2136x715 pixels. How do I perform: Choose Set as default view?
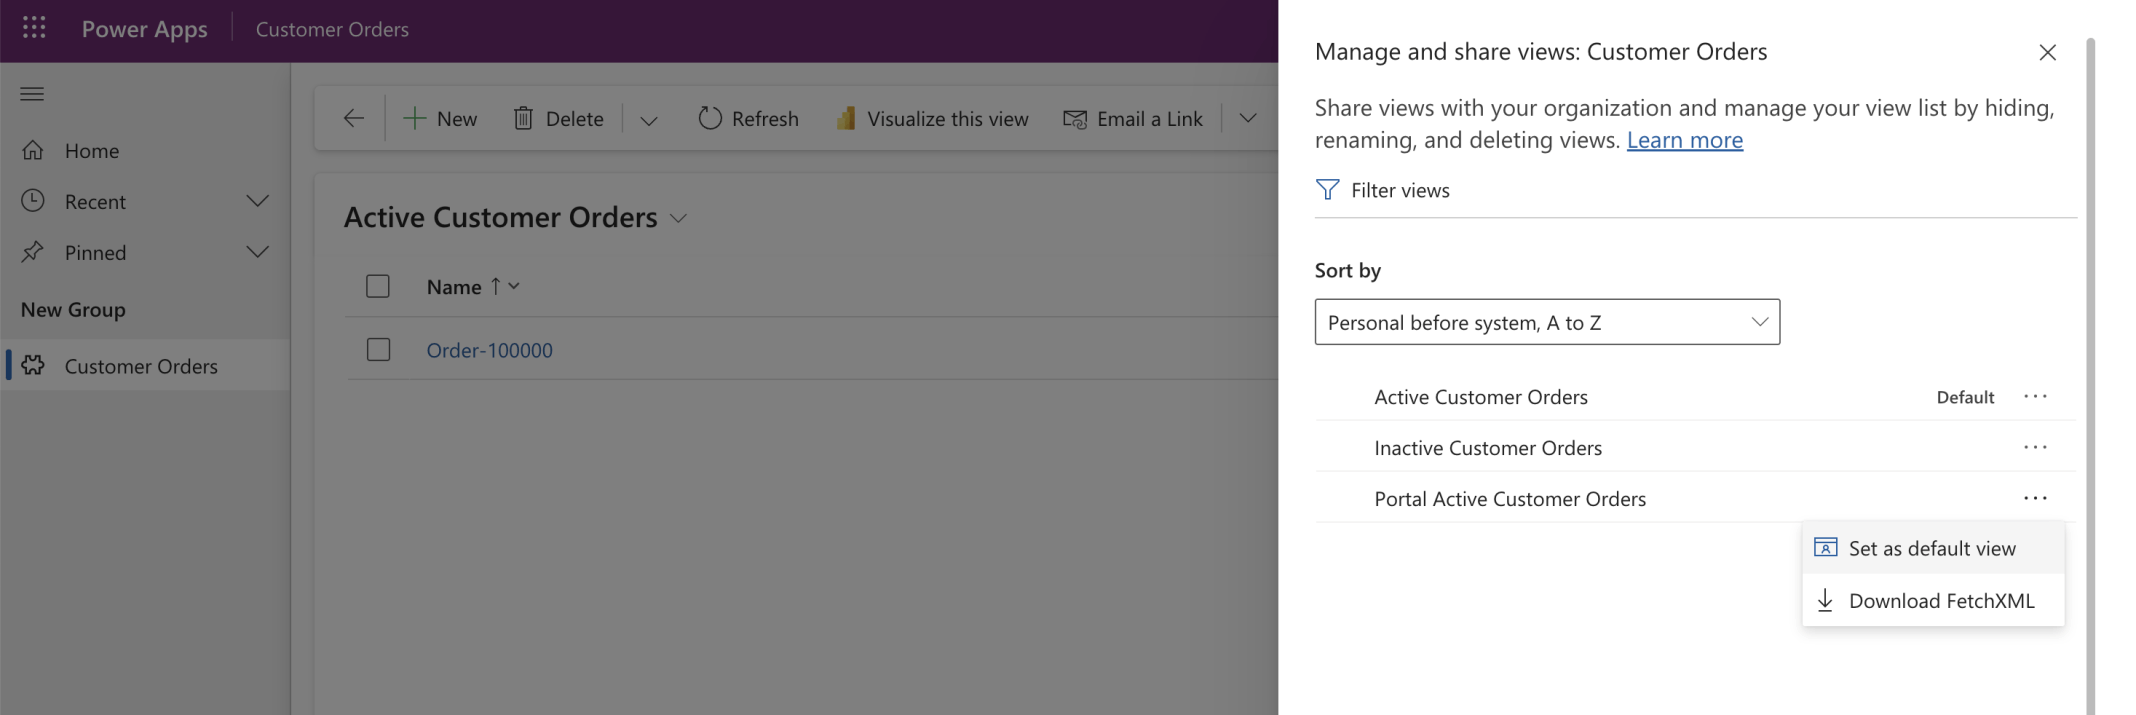tap(1931, 548)
